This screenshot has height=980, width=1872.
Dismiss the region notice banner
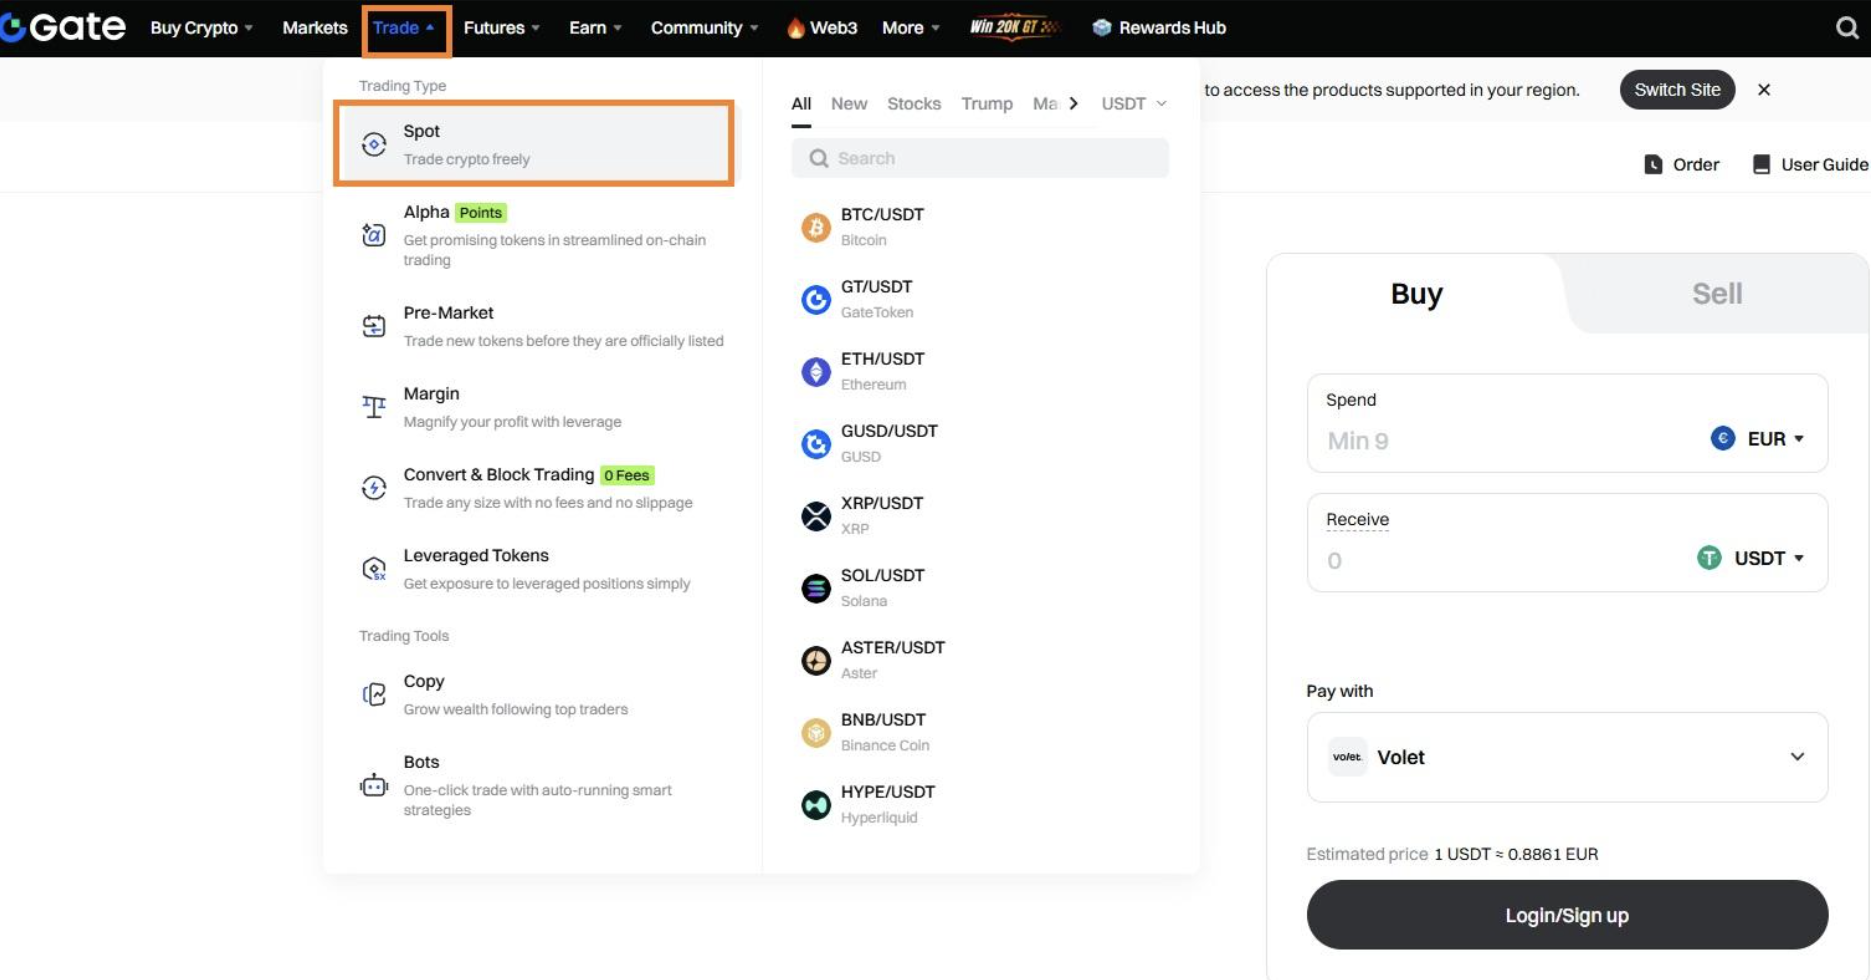point(1764,90)
